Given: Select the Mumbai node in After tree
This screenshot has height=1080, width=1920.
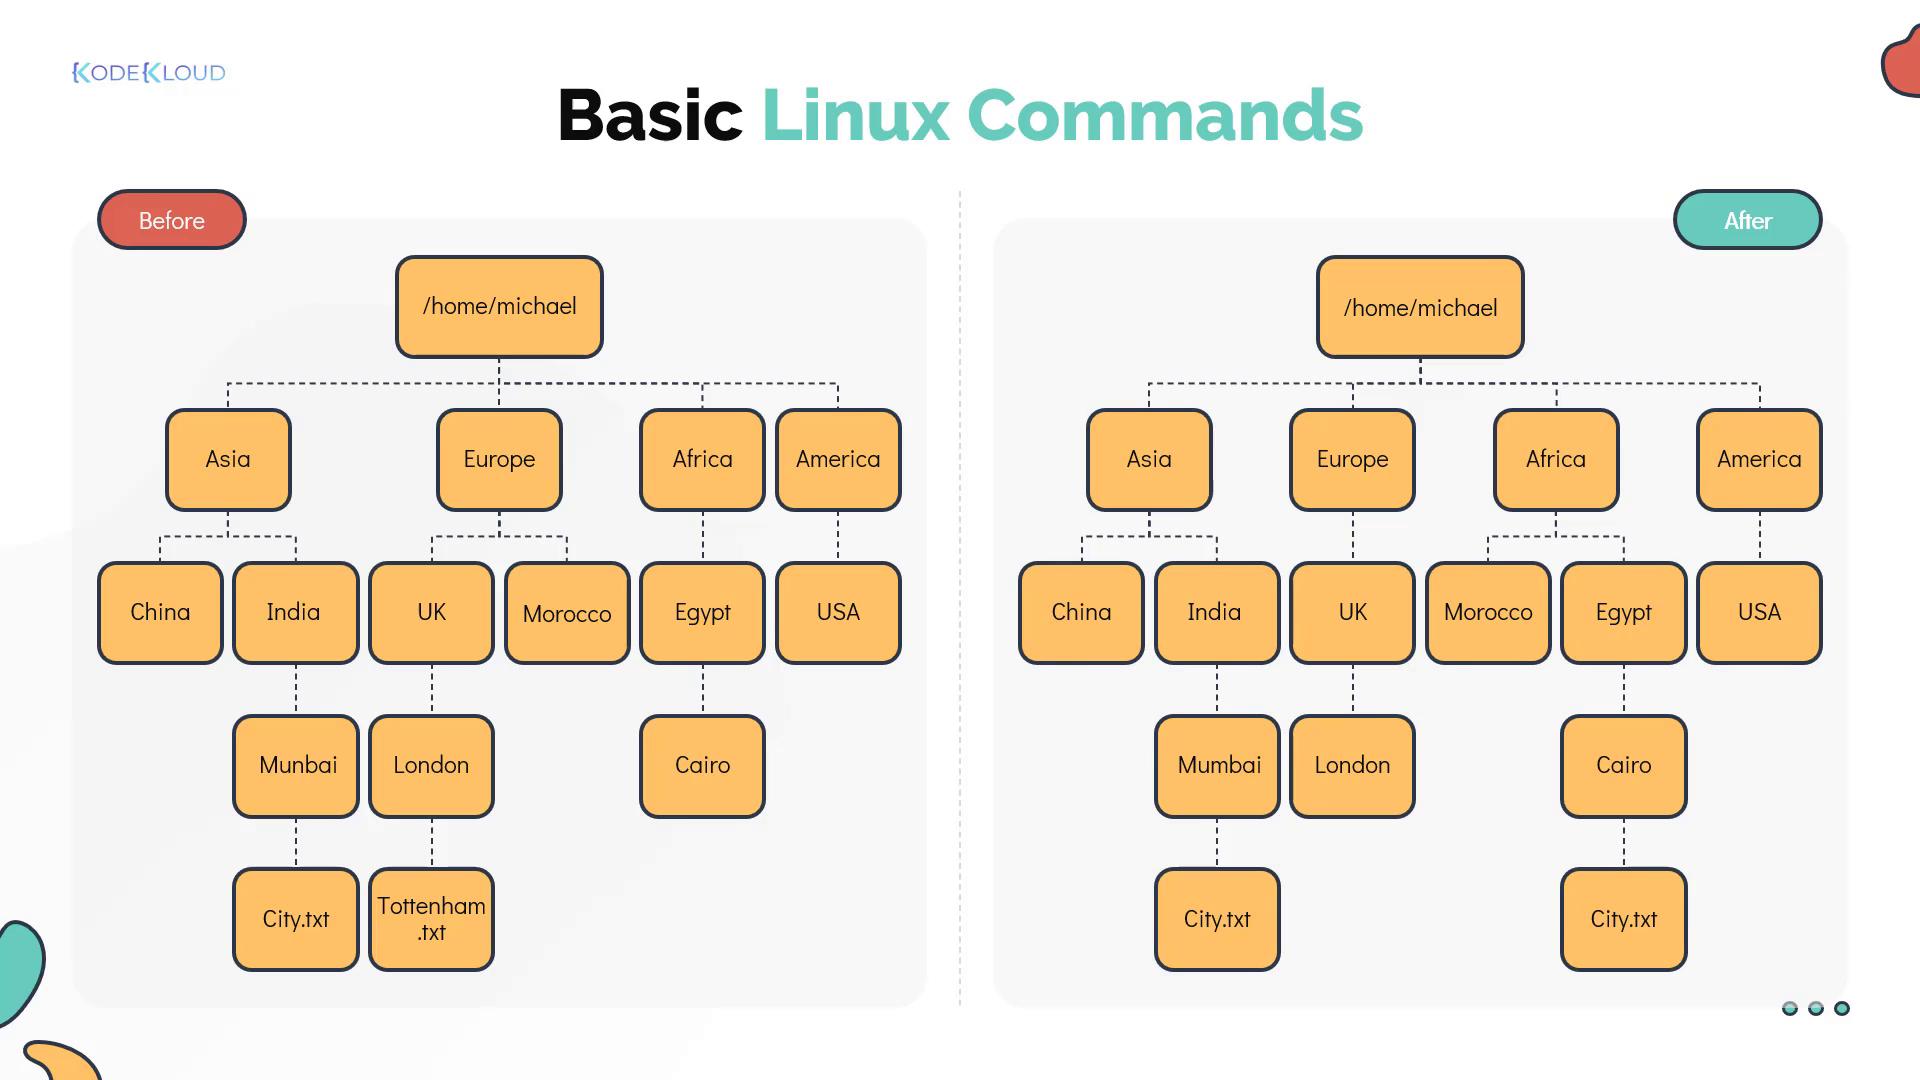Looking at the screenshot, I should click(1217, 765).
